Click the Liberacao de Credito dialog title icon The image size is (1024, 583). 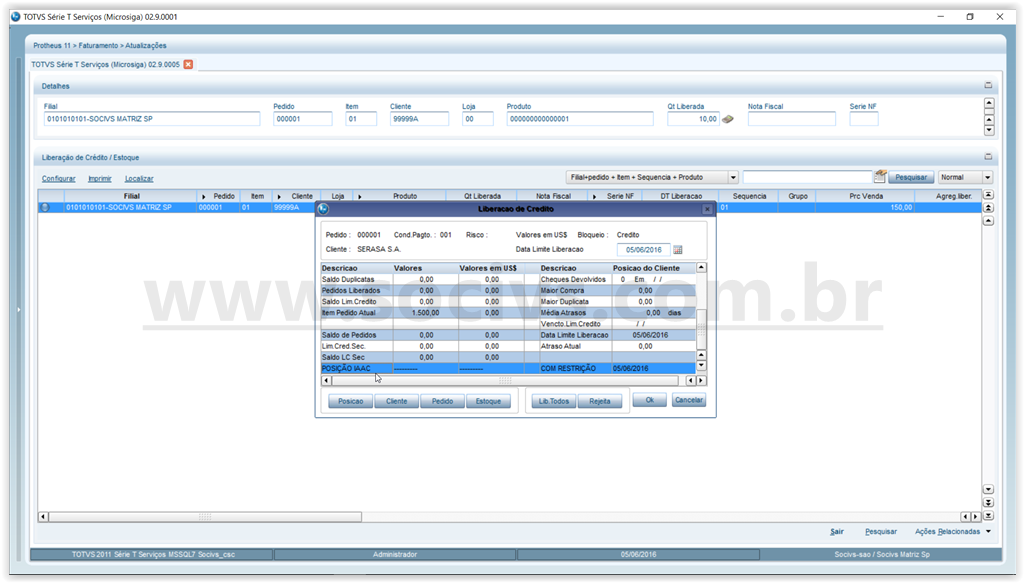323,209
